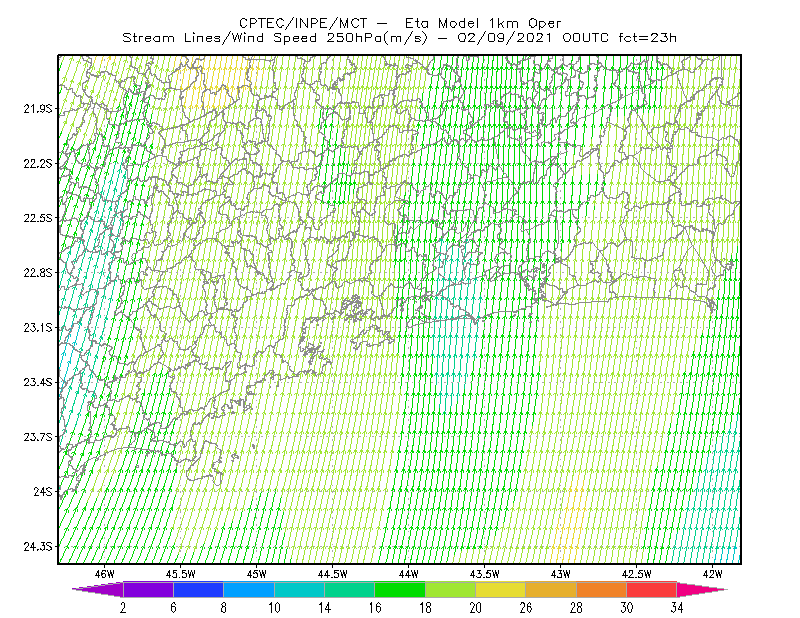This screenshot has height=618, width=800.
Task: Click the legend value 2
Action: [x=123, y=608]
